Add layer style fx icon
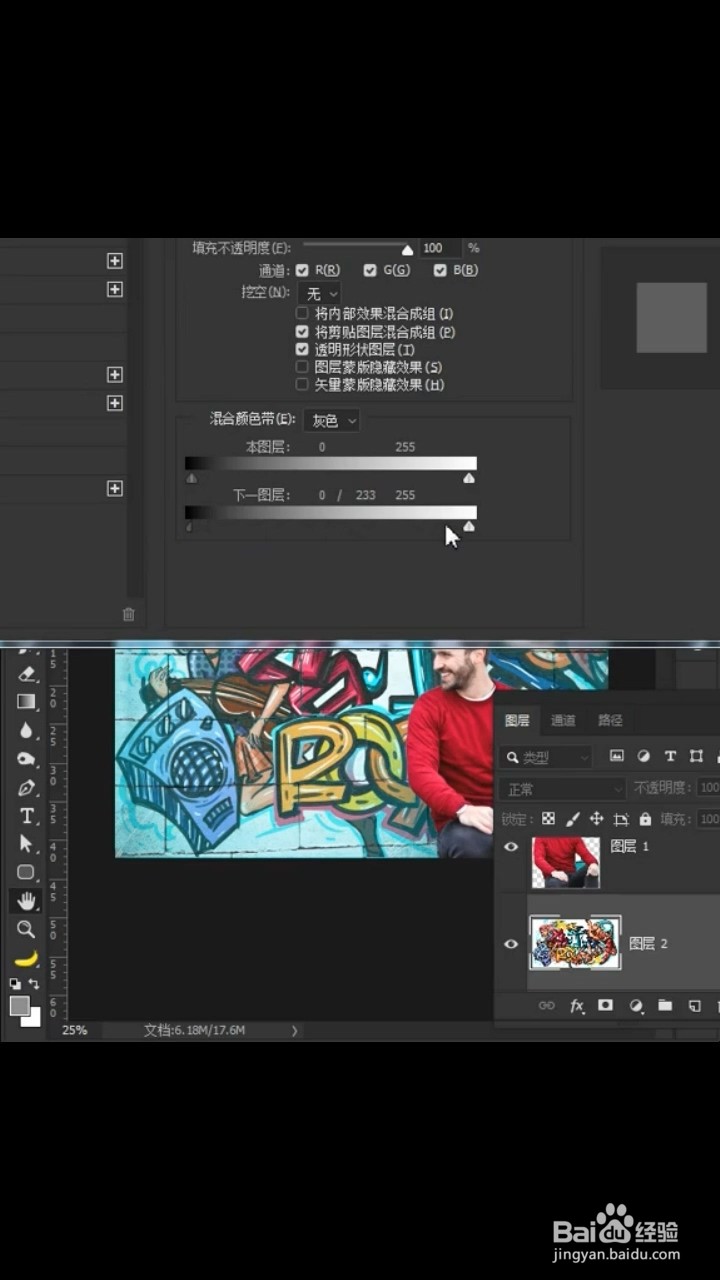Screen dimensions: 720x1280 click(x=577, y=1006)
